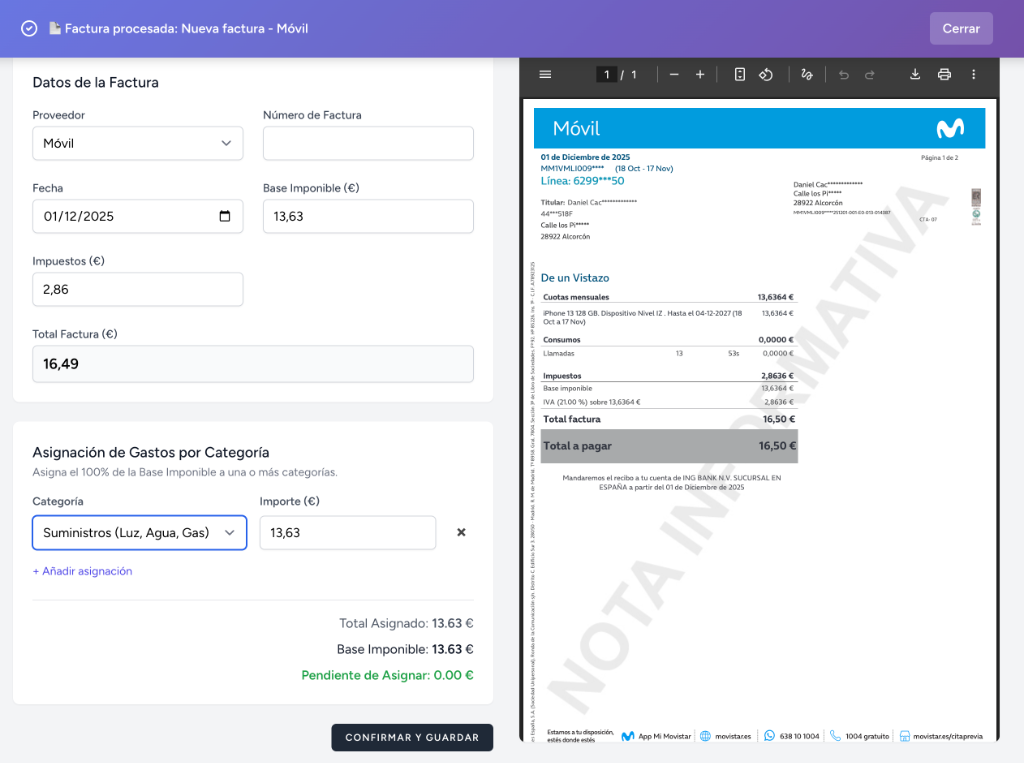Click the 'Total a pagar' row in invoice
The width and height of the screenshot is (1024, 763).
tap(669, 446)
